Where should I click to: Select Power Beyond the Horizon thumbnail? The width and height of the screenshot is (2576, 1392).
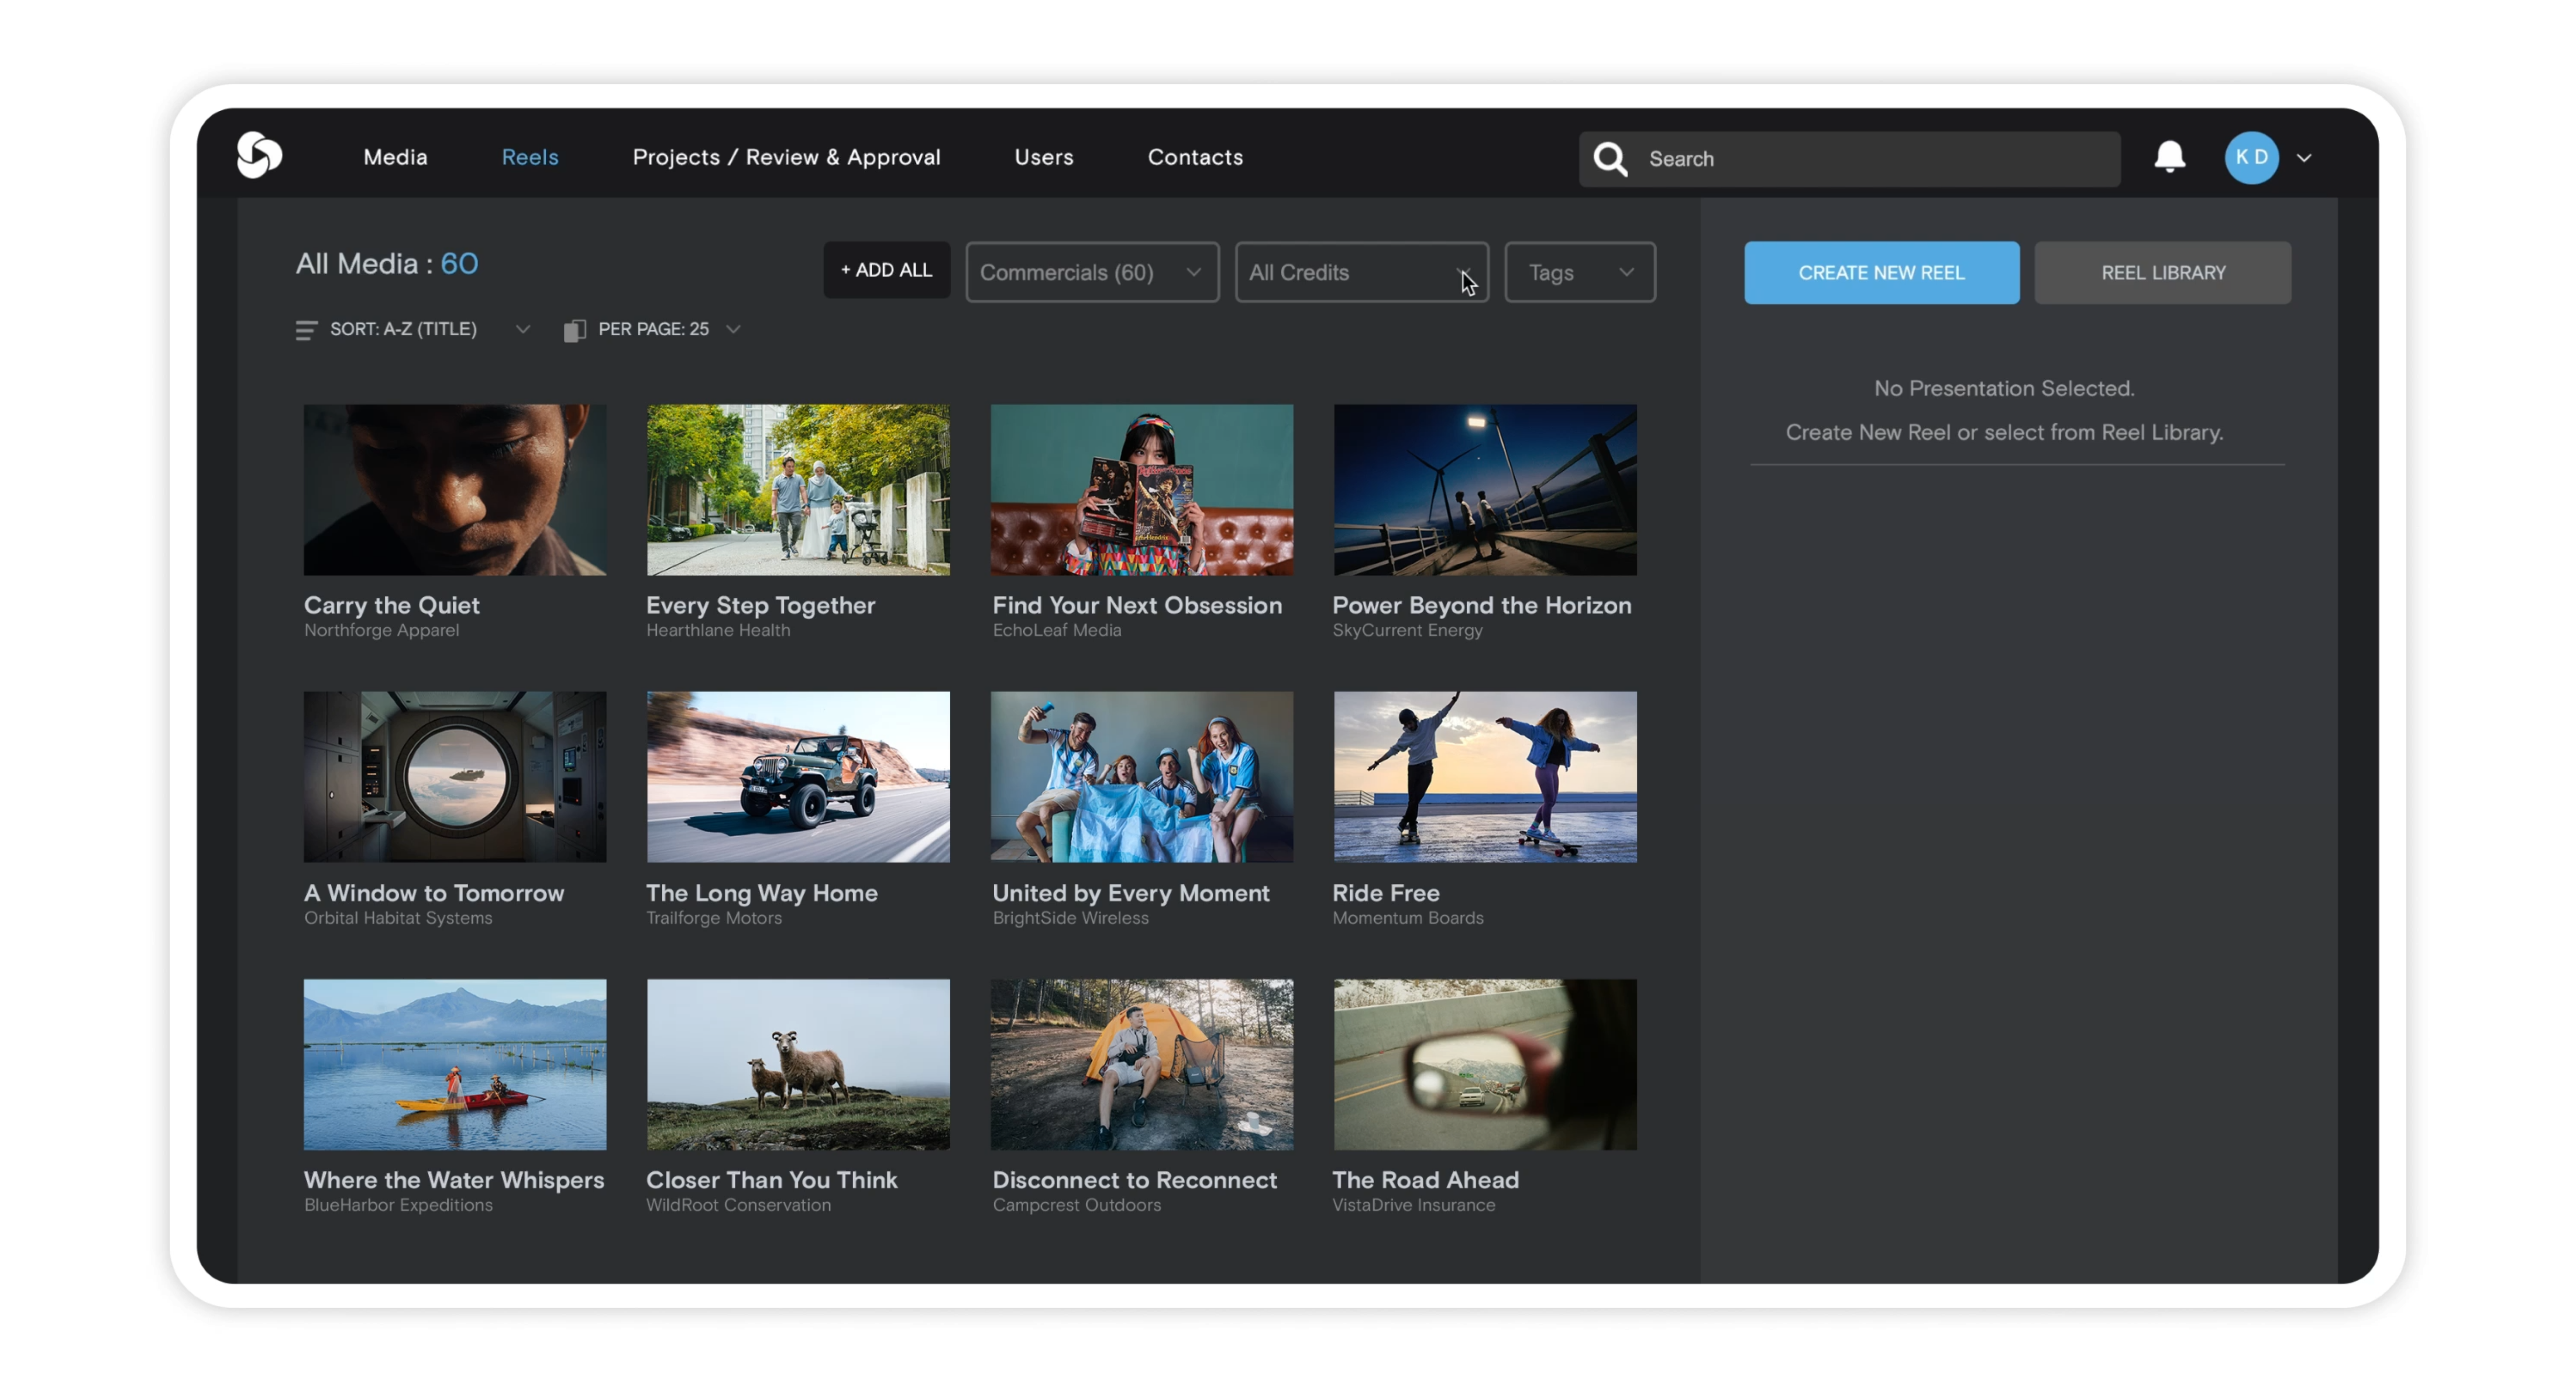click(1485, 490)
